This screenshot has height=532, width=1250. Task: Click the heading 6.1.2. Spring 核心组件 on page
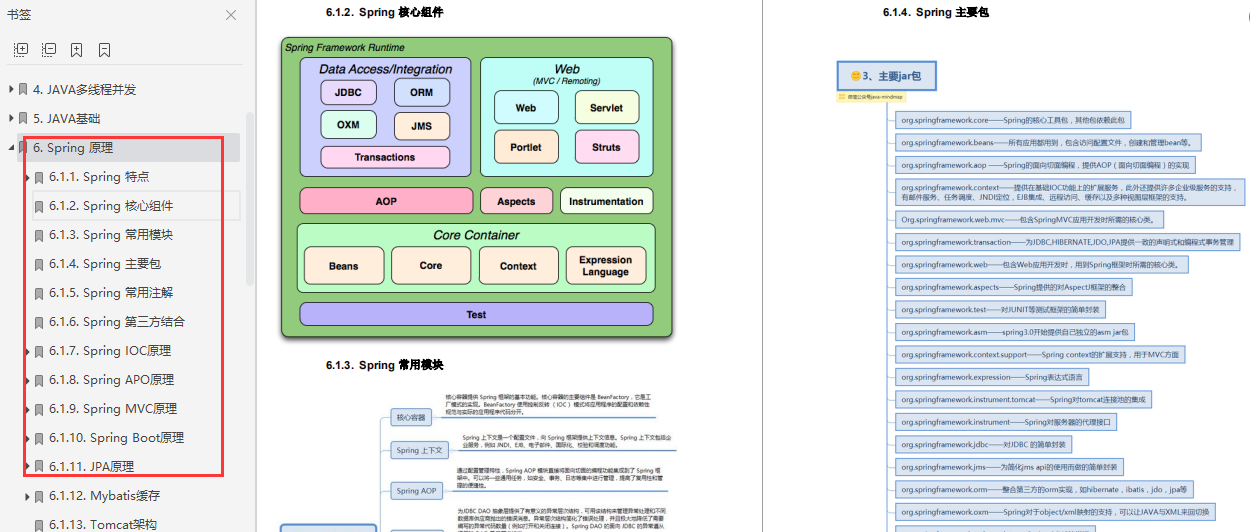[384, 13]
